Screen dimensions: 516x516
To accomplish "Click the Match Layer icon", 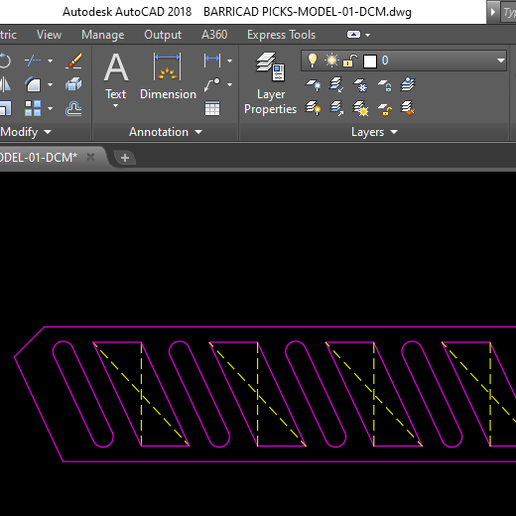I will 408,108.
